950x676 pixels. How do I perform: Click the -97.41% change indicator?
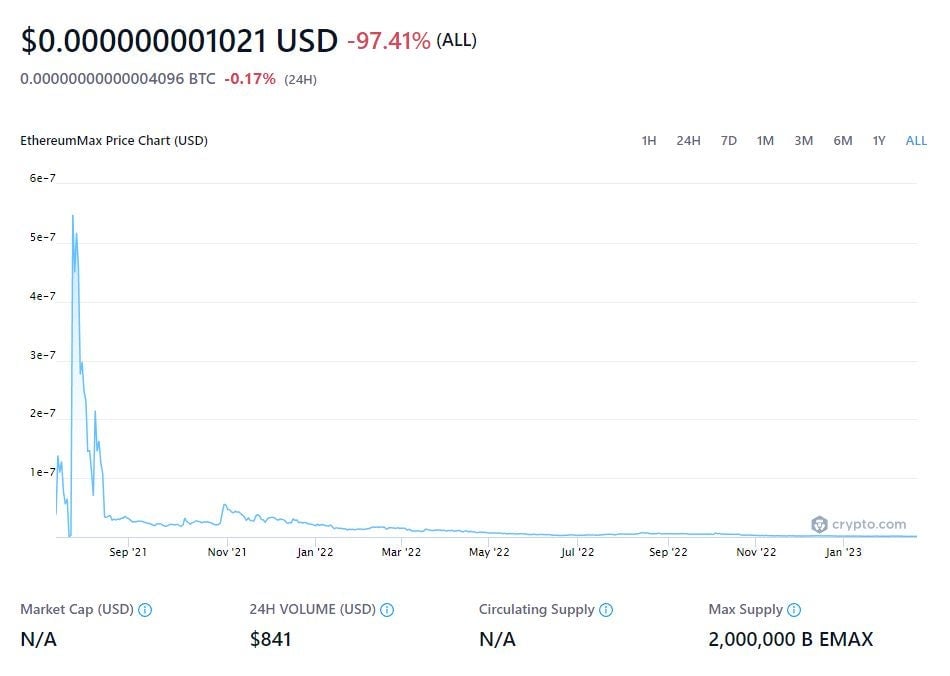pyautogui.click(x=385, y=41)
